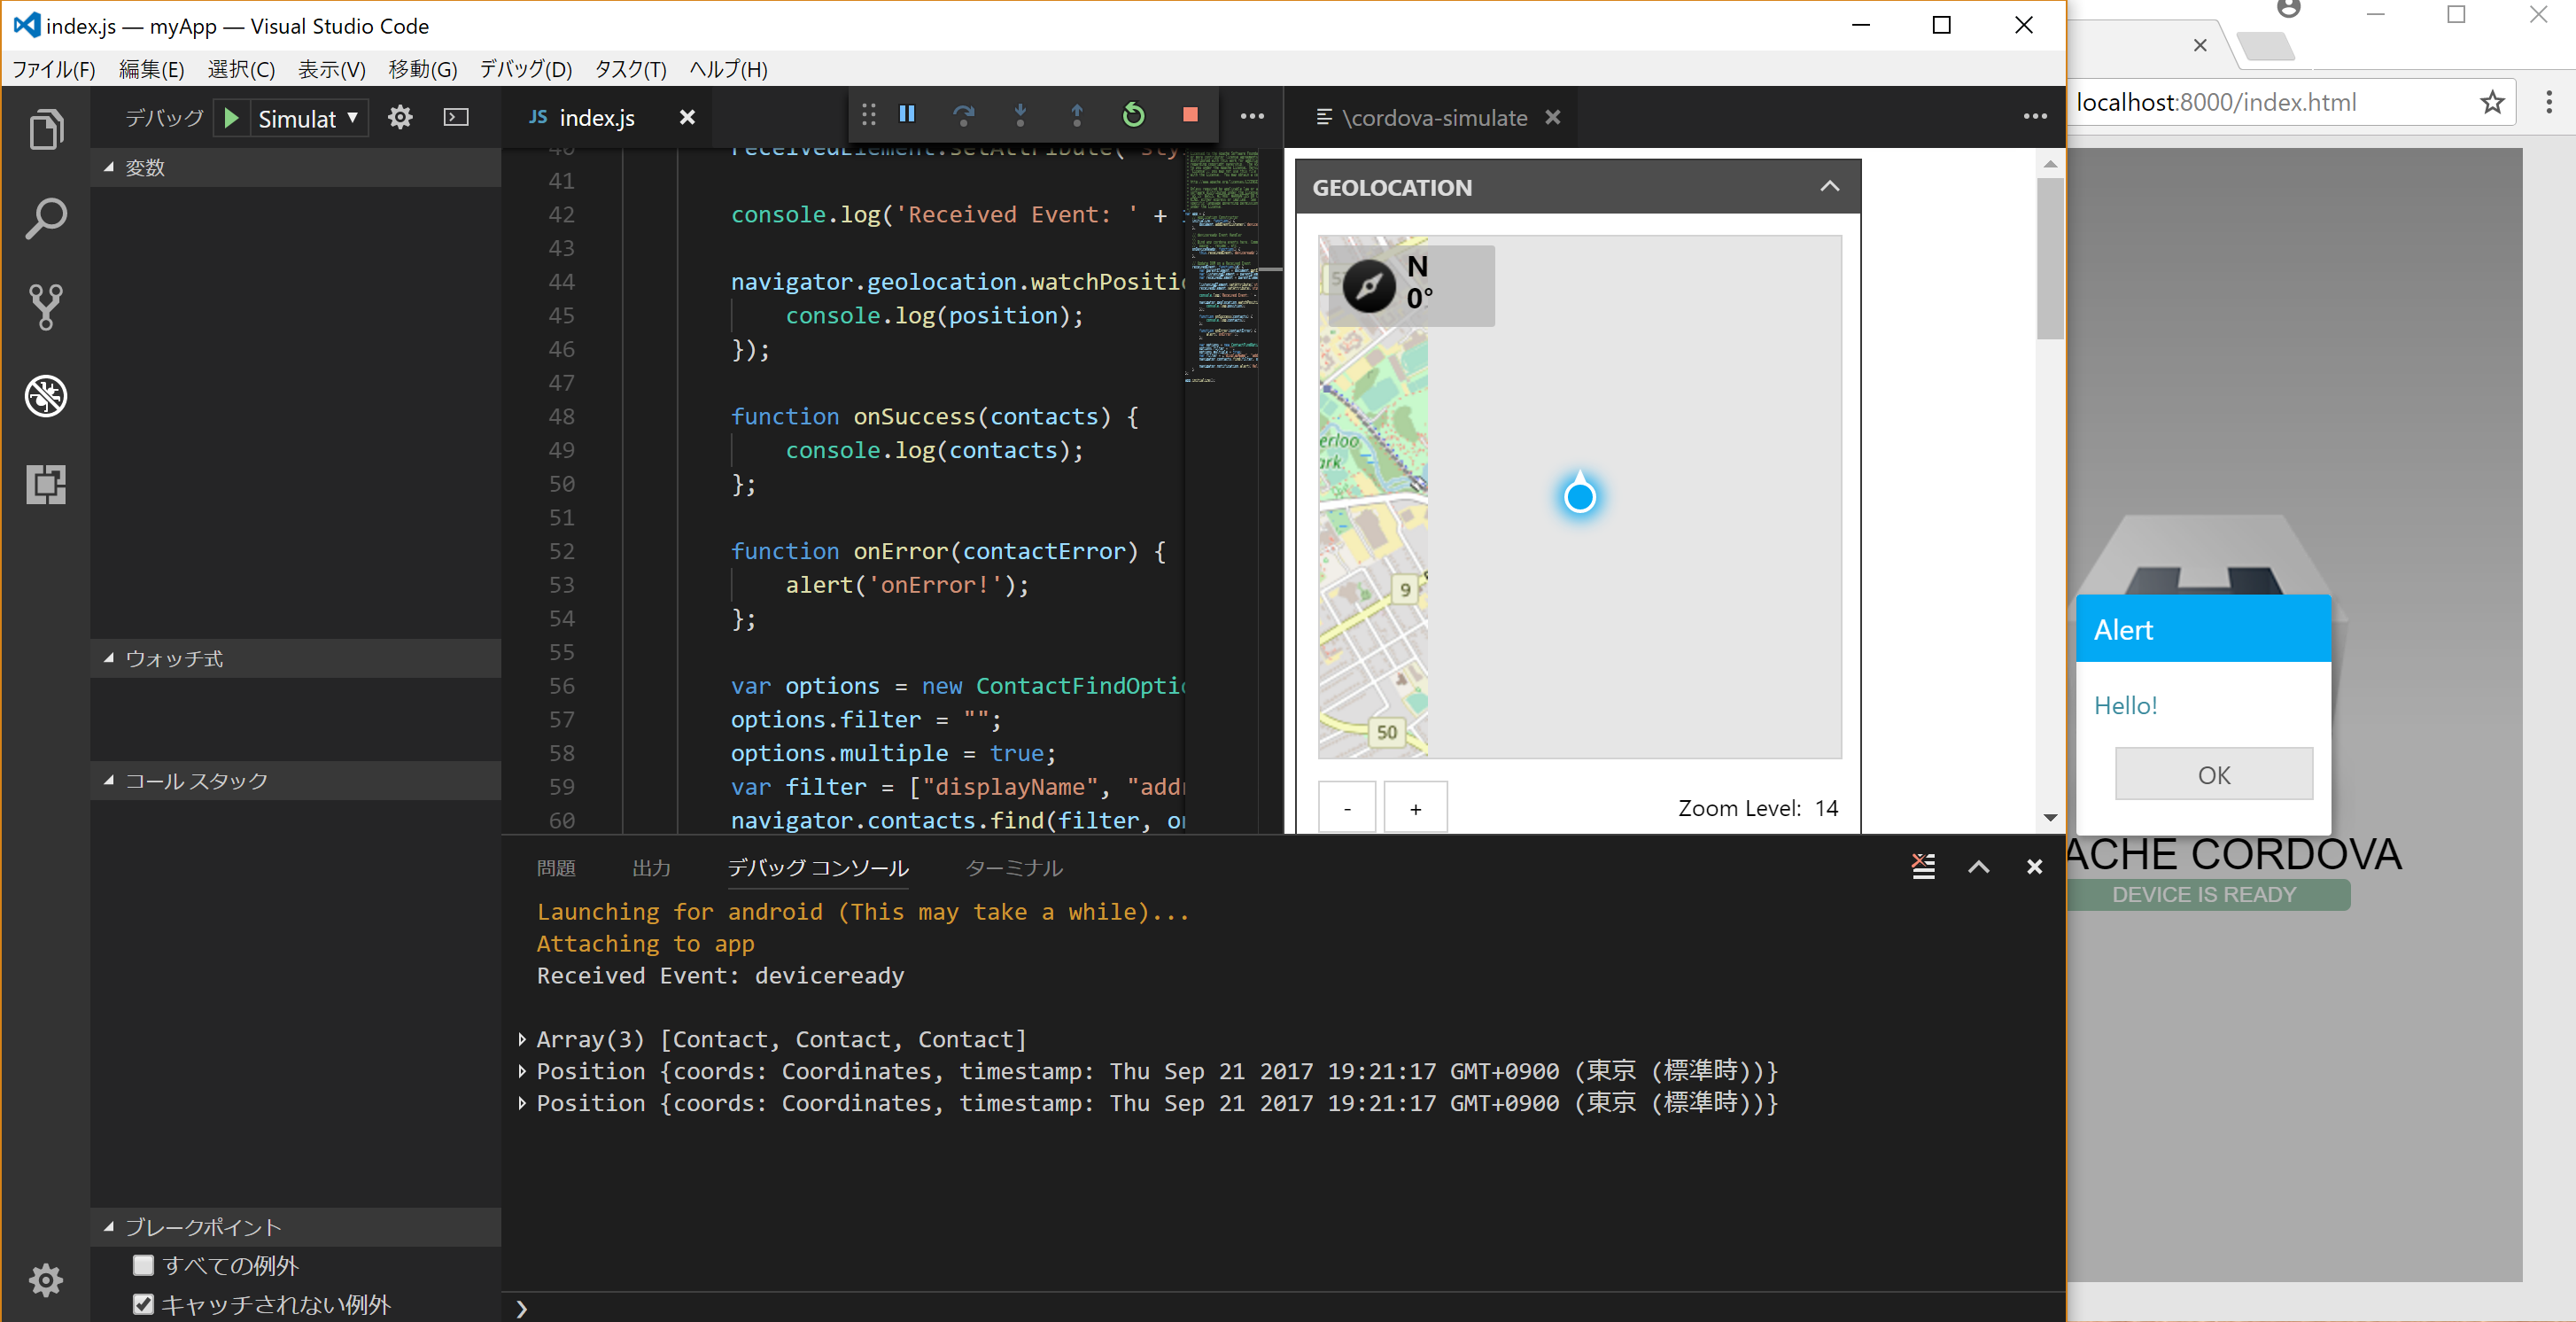The image size is (2576, 1322).
Task: Close the index.js editor tab
Action: point(687,117)
